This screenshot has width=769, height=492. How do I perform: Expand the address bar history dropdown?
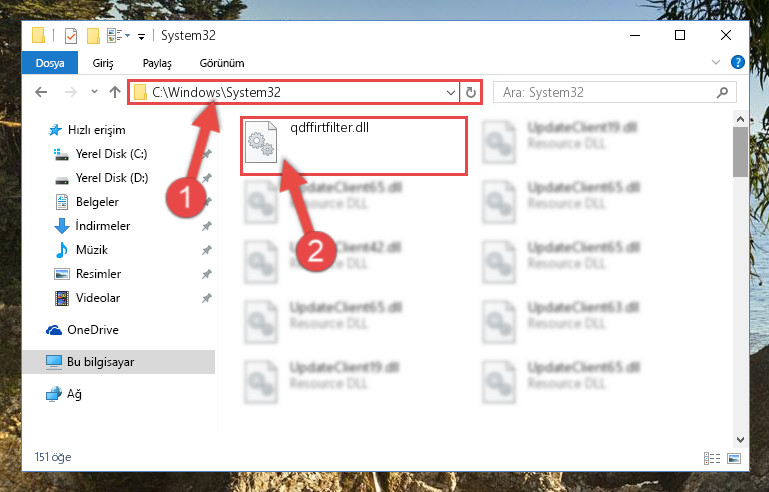tap(451, 92)
